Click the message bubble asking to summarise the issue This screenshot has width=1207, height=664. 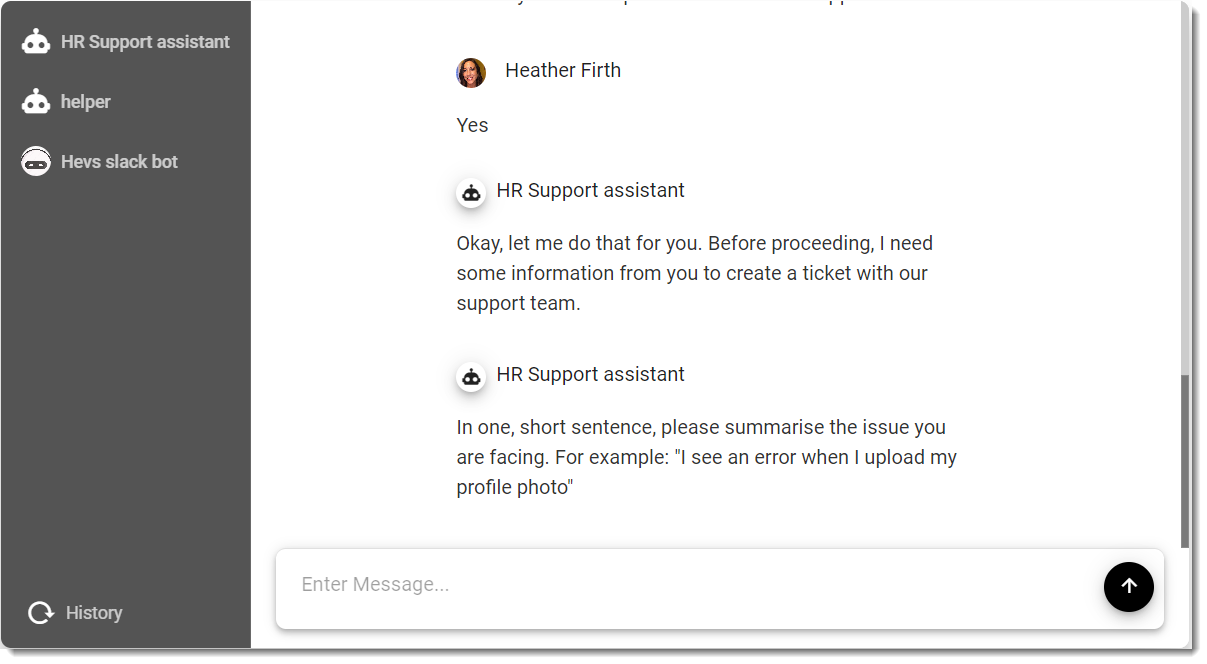tap(707, 456)
